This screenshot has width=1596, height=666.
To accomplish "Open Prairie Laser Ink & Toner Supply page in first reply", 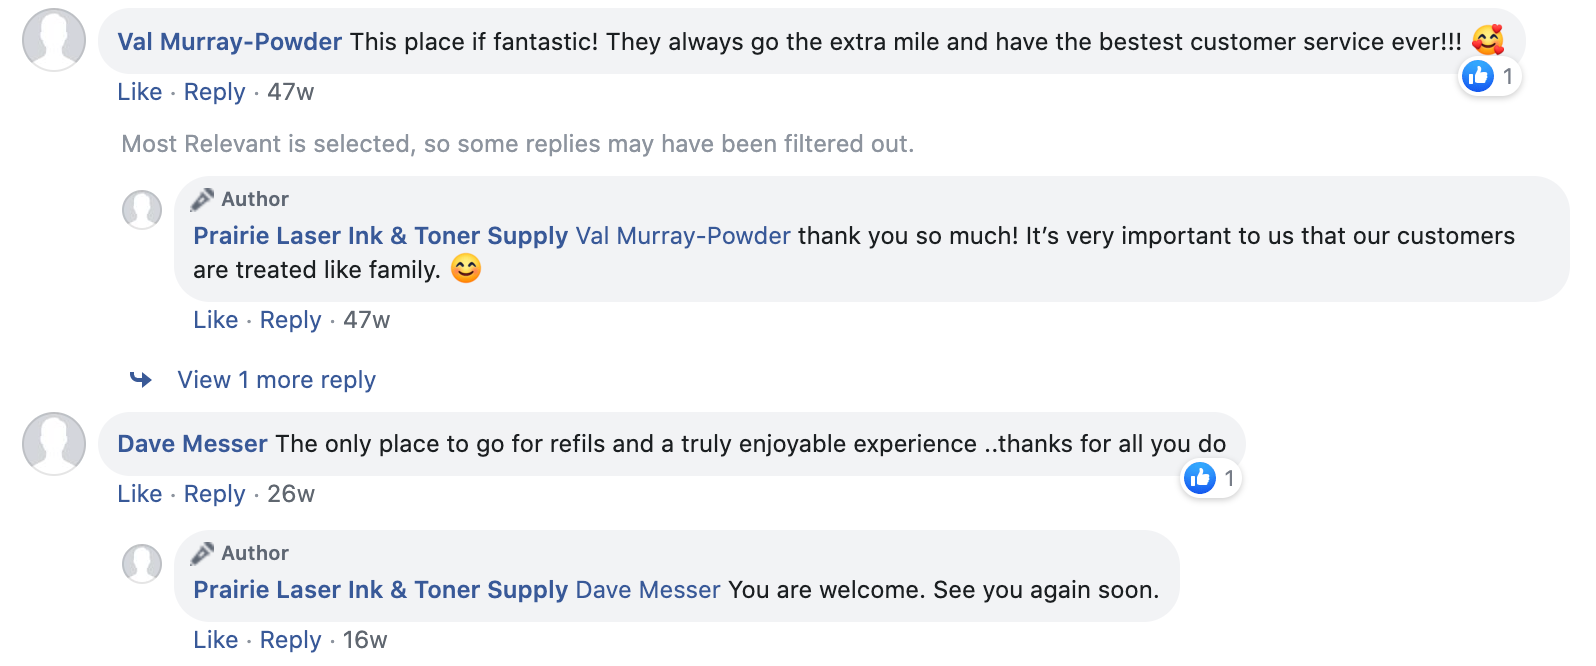I will point(380,236).
